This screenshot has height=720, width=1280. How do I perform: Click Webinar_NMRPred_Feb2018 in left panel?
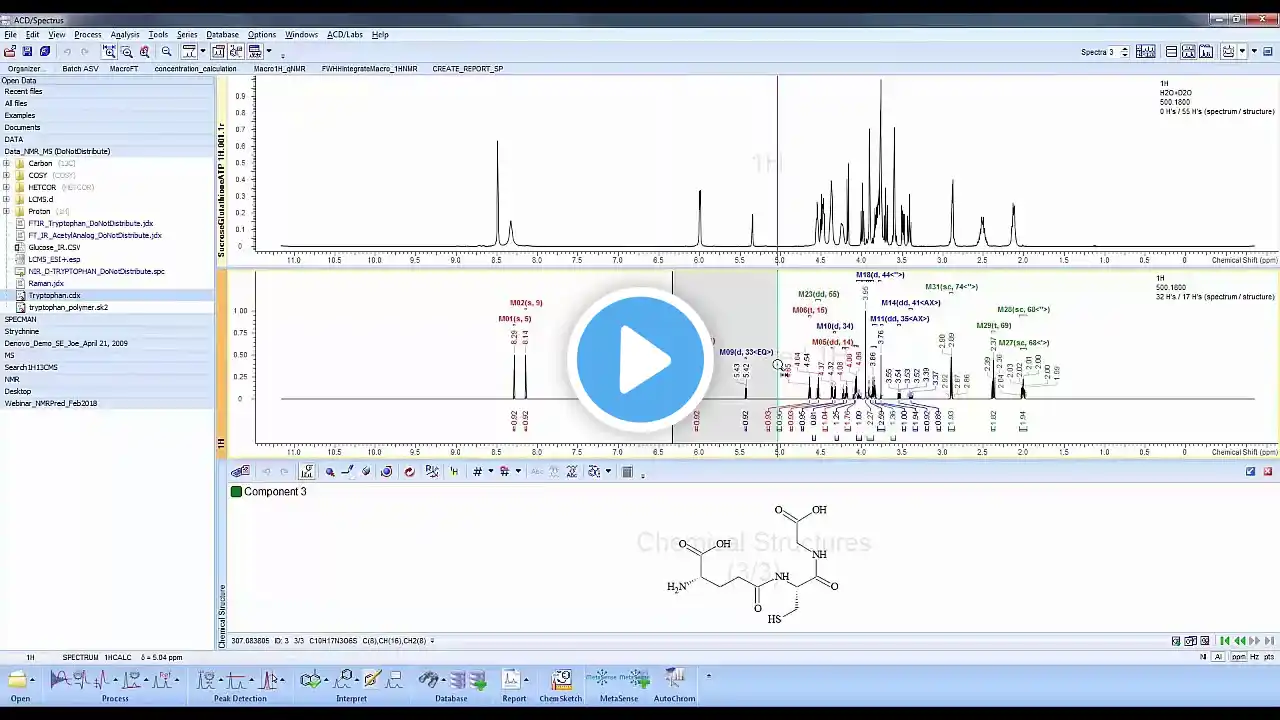51,404
